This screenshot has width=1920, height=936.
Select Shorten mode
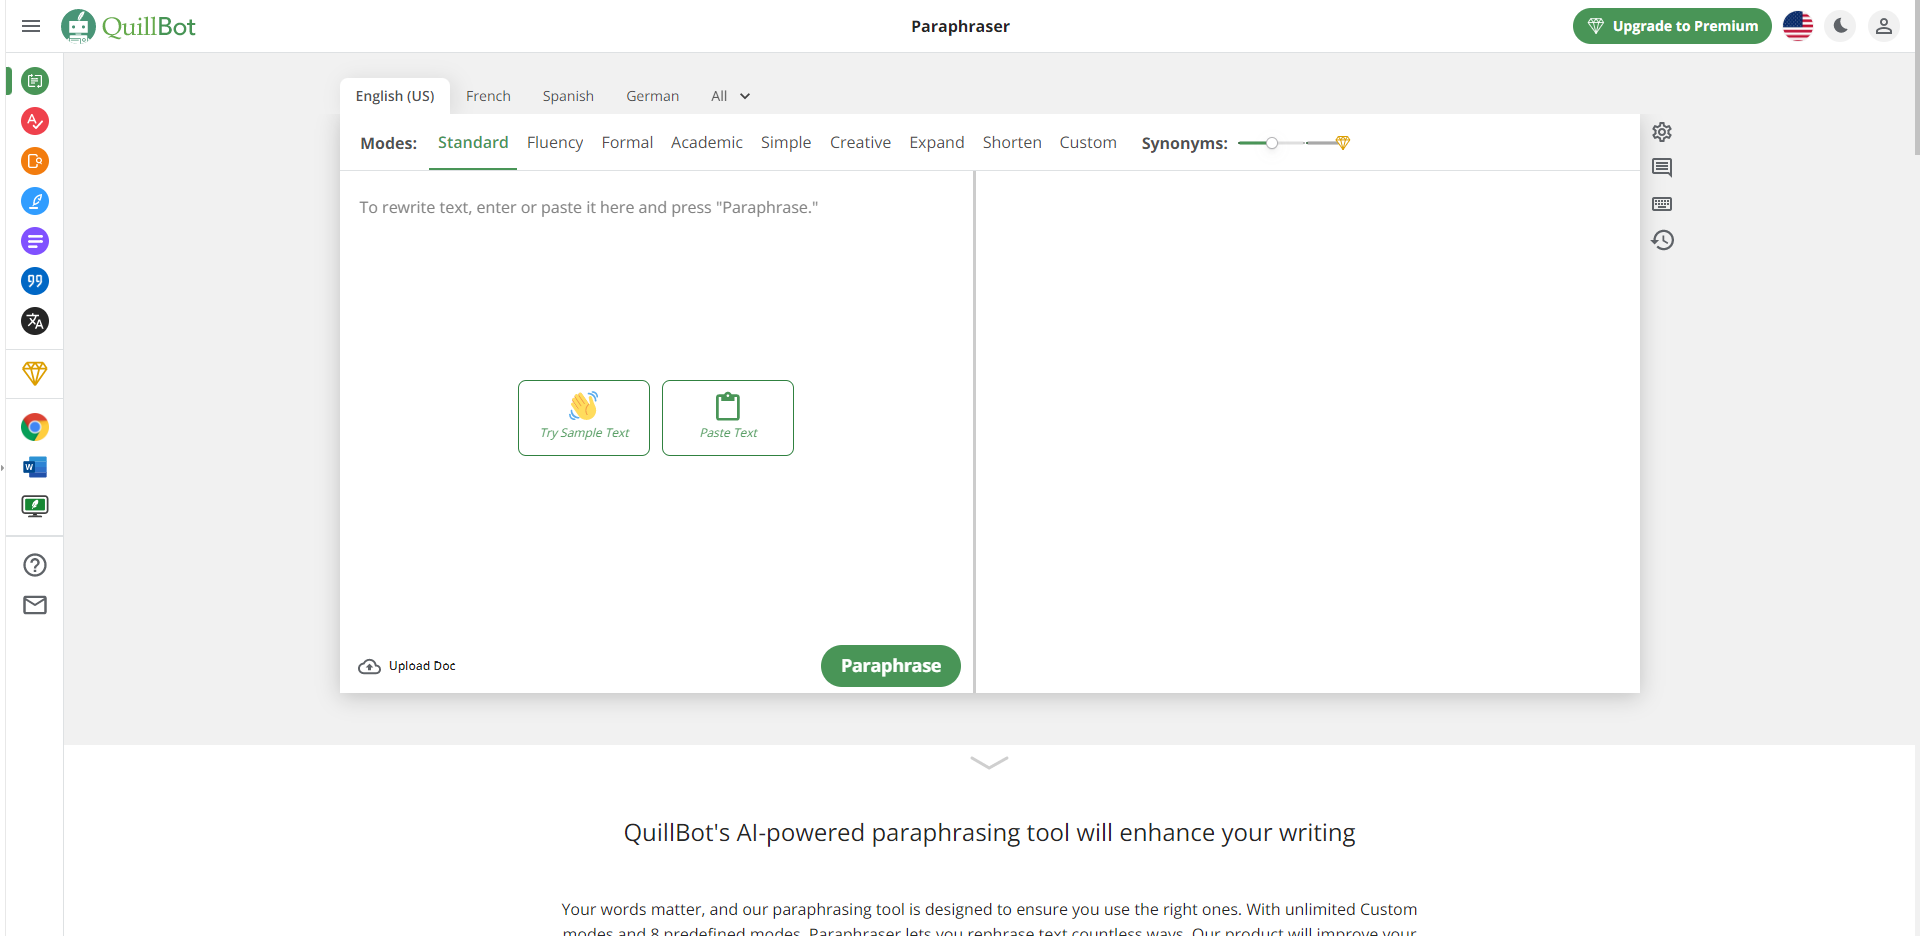tap(1012, 143)
